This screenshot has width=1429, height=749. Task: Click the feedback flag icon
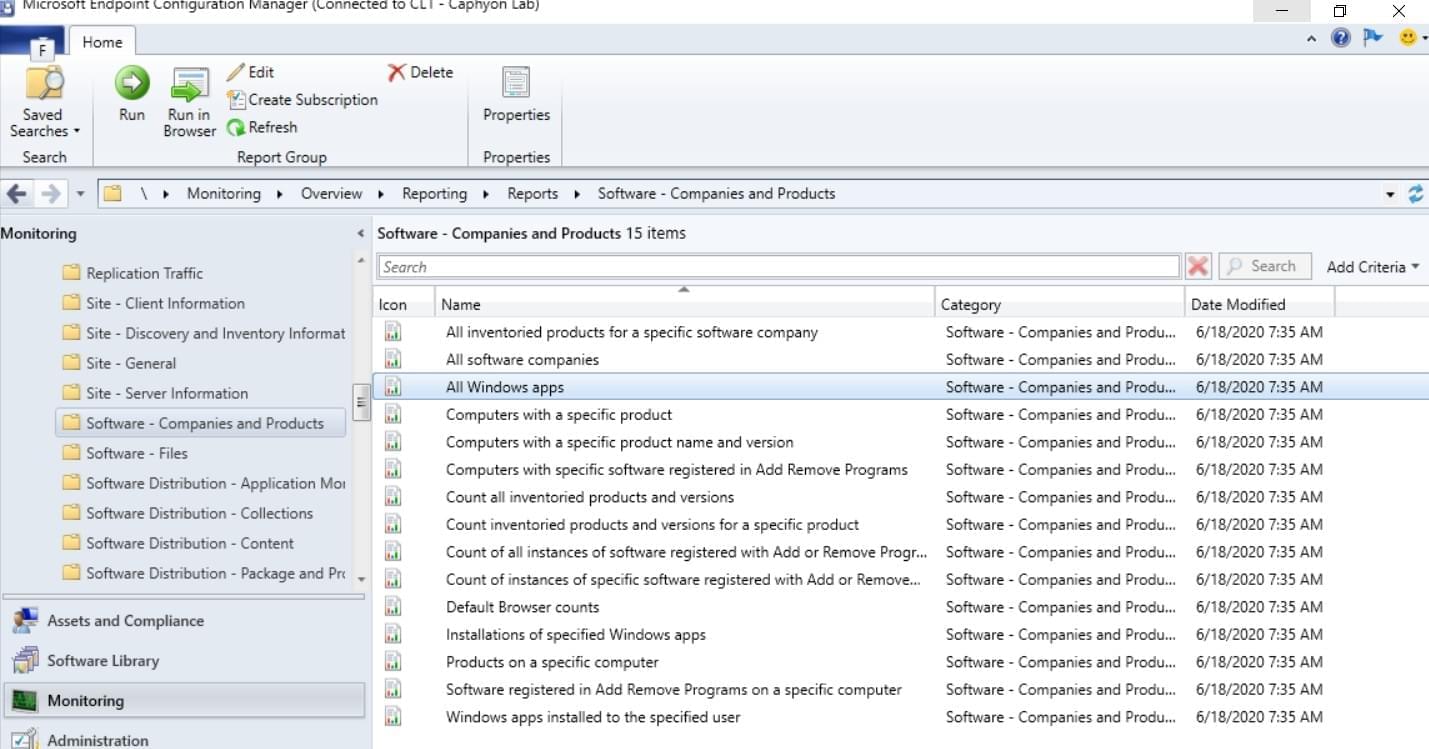pyautogui.click(x=1372, y=38)
